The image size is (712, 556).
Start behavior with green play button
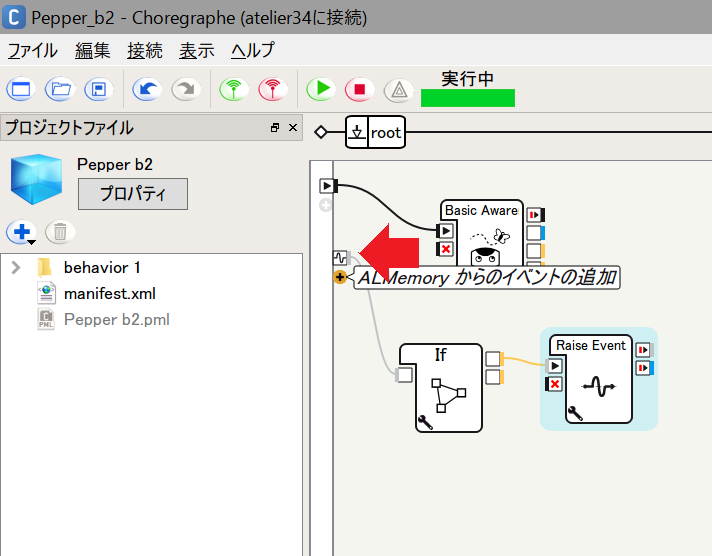321,89
